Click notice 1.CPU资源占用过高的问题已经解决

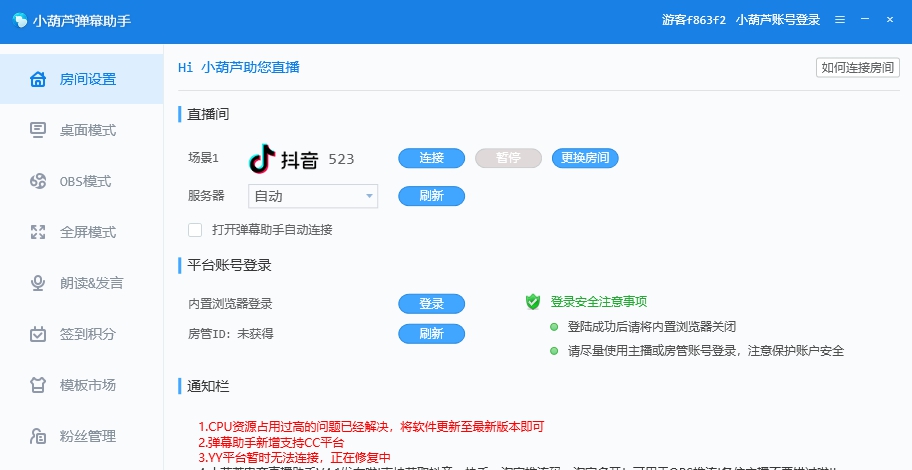tap(371, 426)
